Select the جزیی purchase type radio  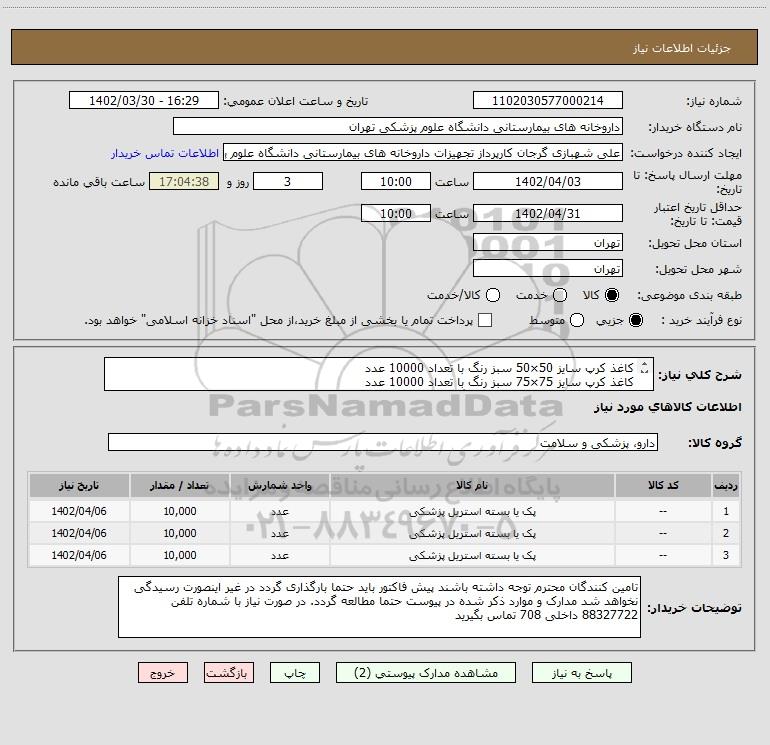pyautogui.click(x=636, y=320)
